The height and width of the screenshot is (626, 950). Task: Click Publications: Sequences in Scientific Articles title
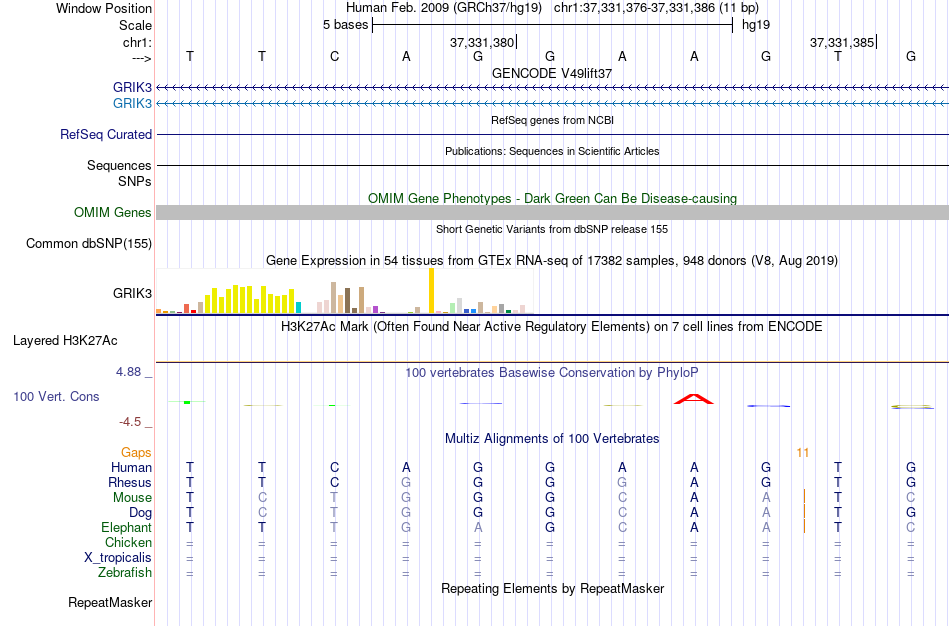[x=552, y=151]
